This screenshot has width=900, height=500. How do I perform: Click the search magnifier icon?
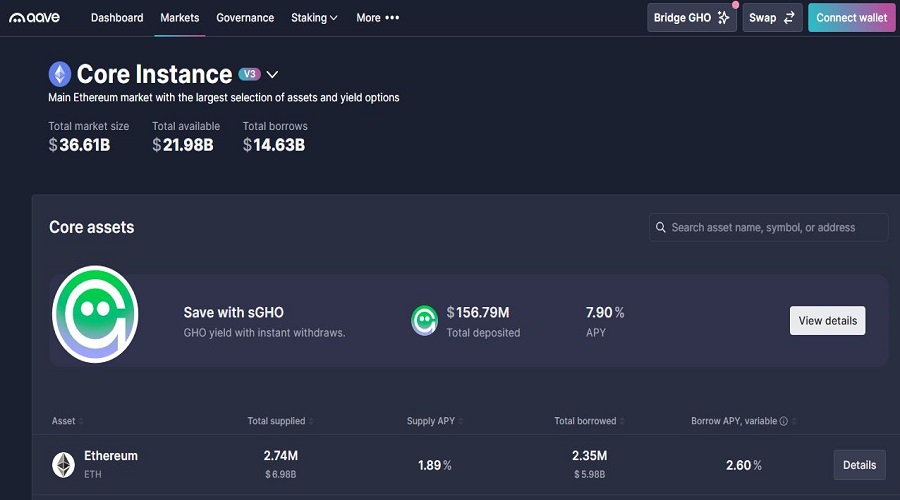click(661, 227)
